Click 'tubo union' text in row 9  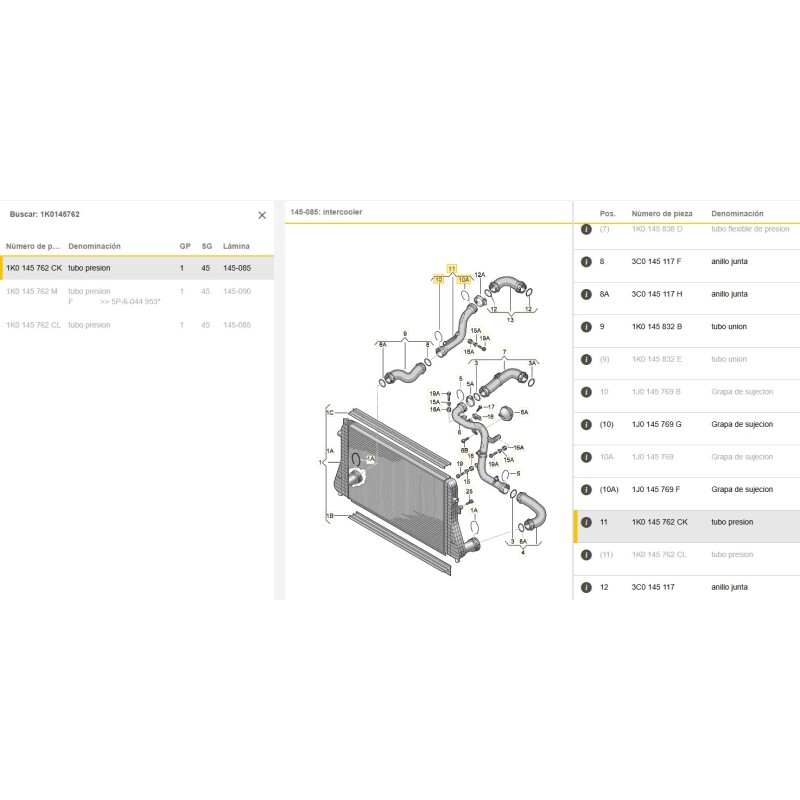729,327
